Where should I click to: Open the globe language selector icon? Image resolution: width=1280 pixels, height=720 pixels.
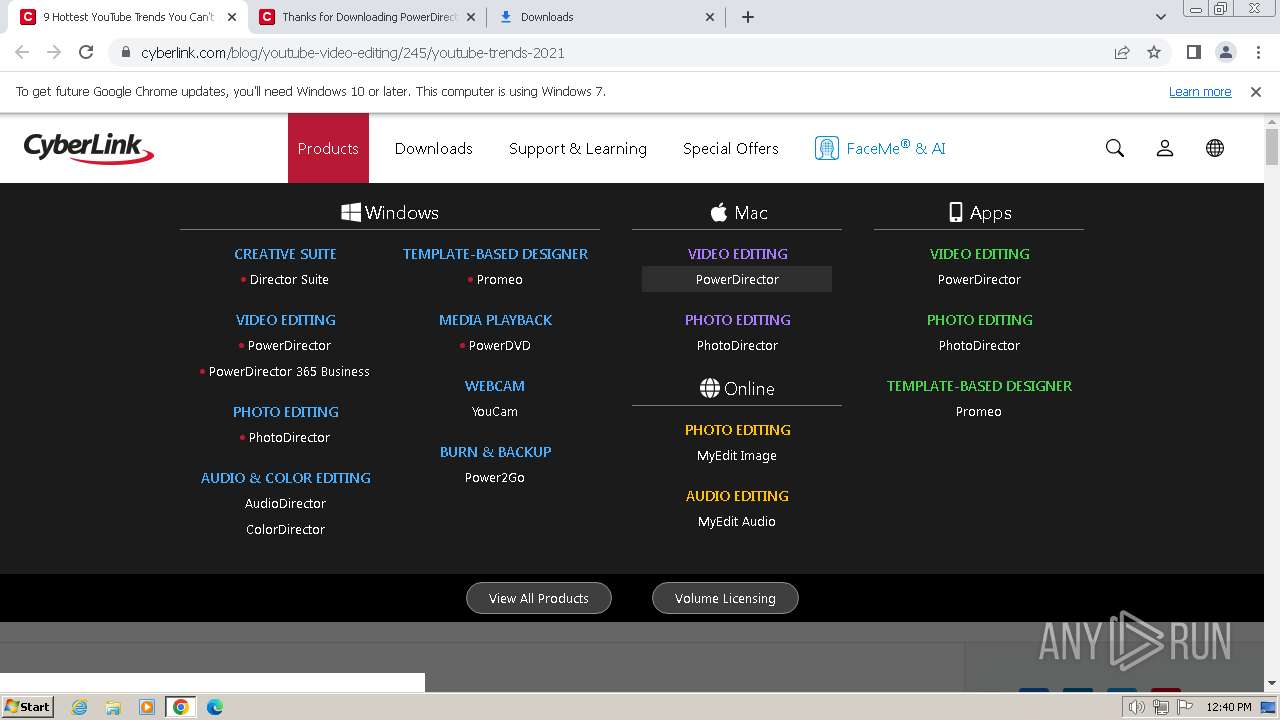(x=1215, y=148)
